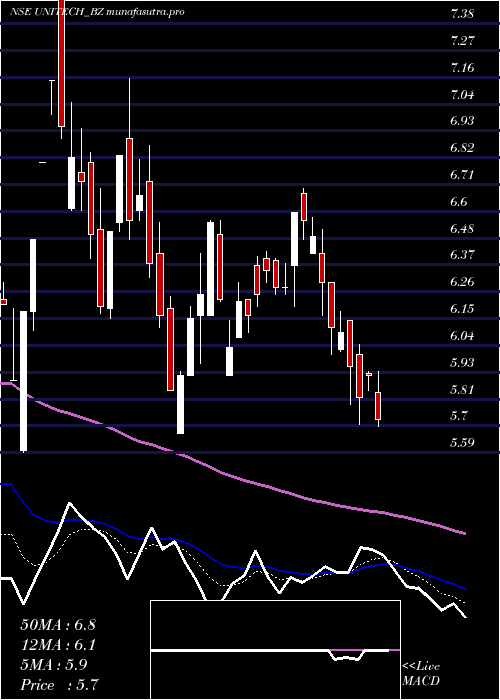Click the 7.27 price axis label
Image resolution: width=500 pixels, height=700 pixels.
click(462, 41)
